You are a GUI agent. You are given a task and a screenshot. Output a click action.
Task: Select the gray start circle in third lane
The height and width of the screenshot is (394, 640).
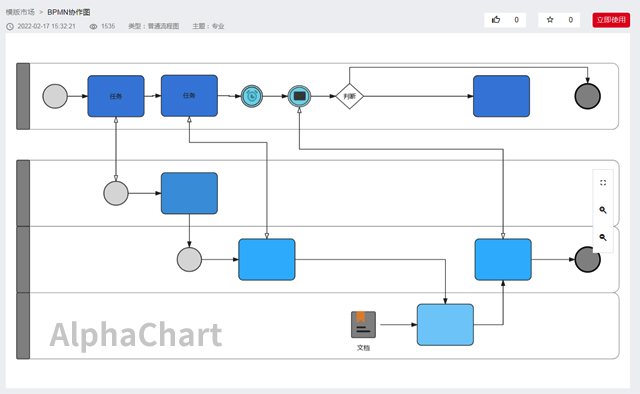click(x=189, y=259)
